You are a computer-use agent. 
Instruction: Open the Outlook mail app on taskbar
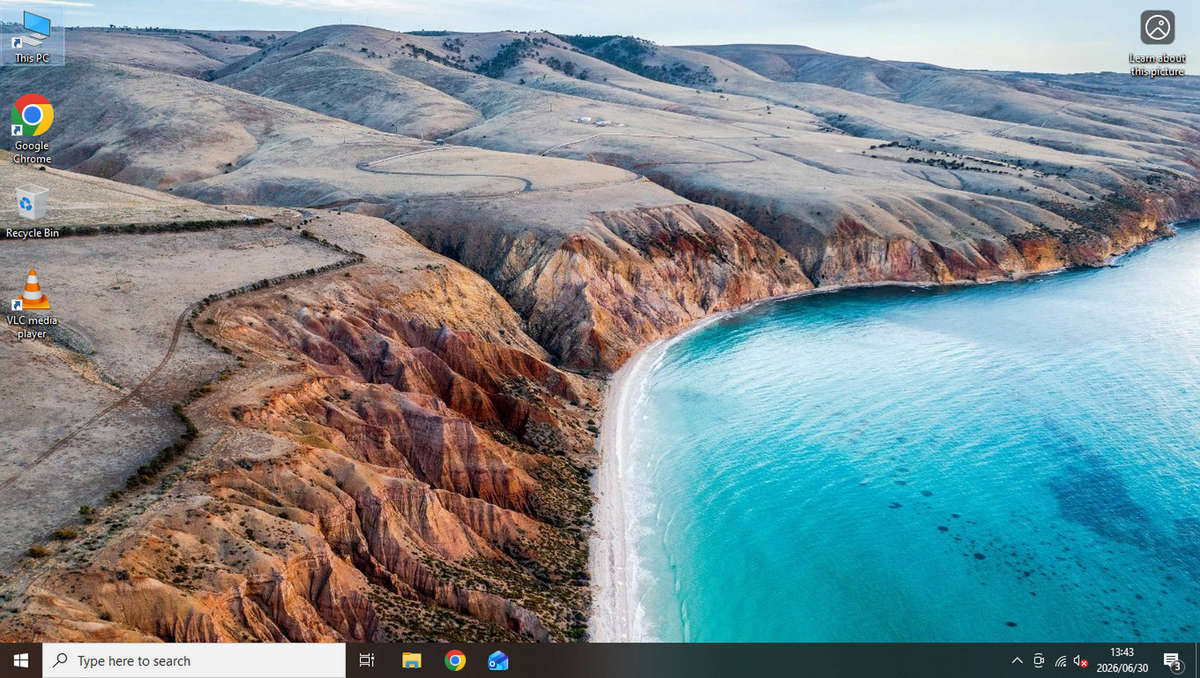[x=498, y=660]
